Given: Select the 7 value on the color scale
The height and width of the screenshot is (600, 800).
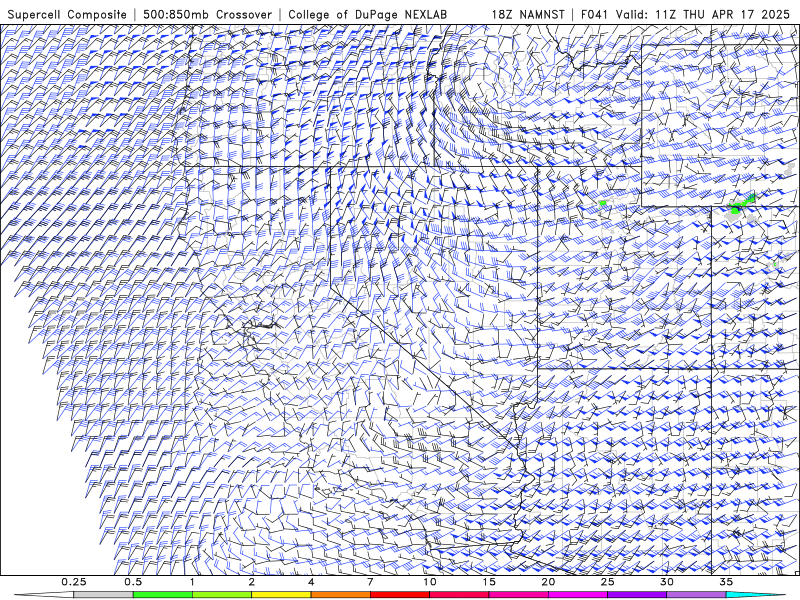Looking at the screenshot, I should [370, 582].
